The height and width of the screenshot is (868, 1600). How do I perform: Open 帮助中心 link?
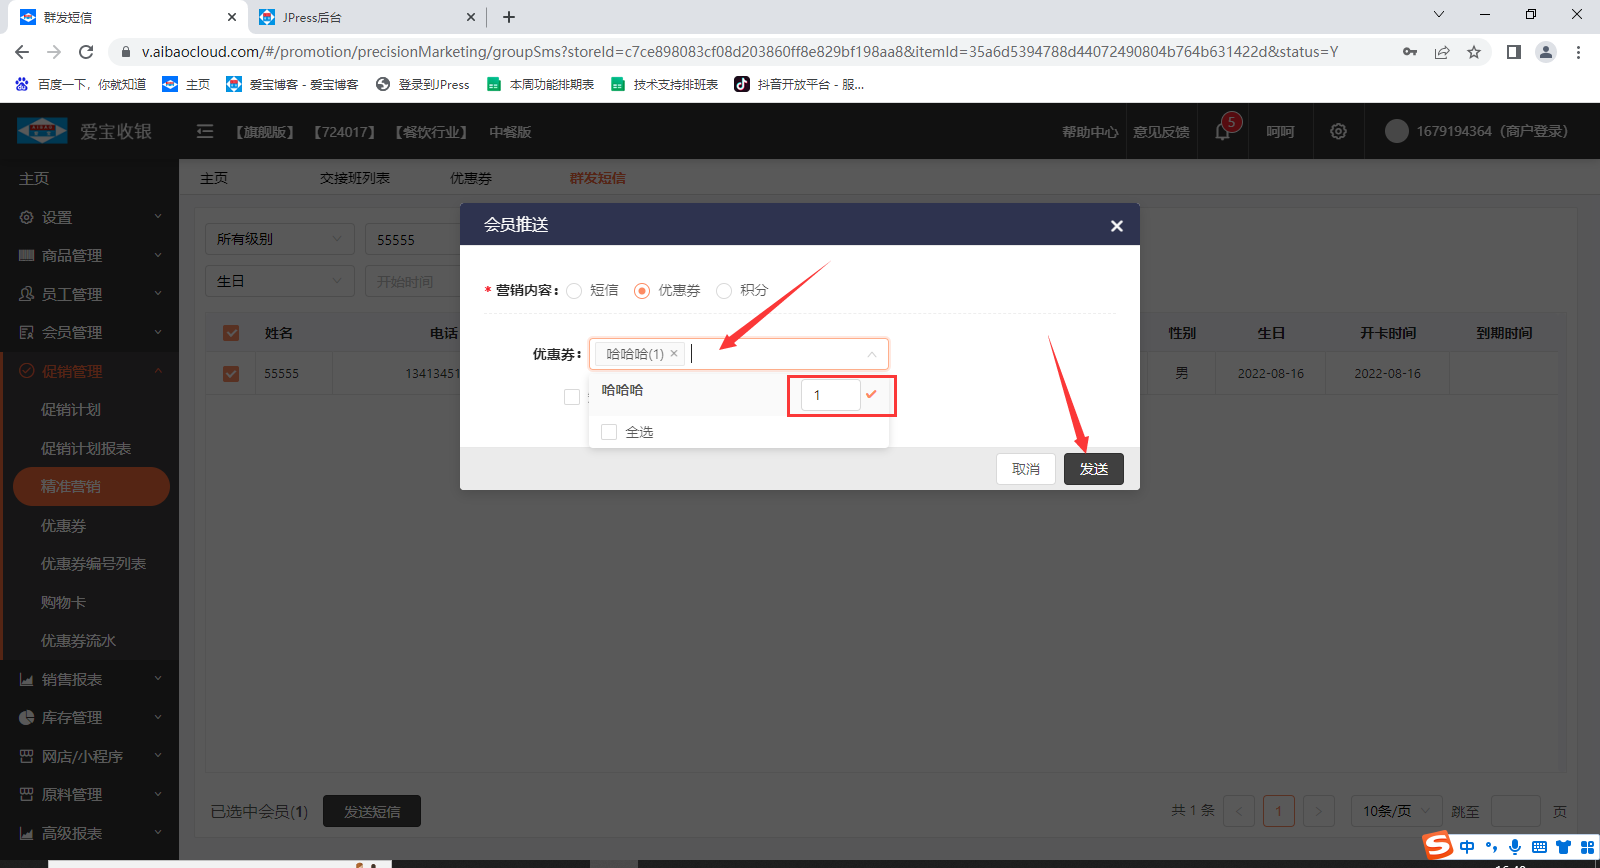tap(1090, 131)
